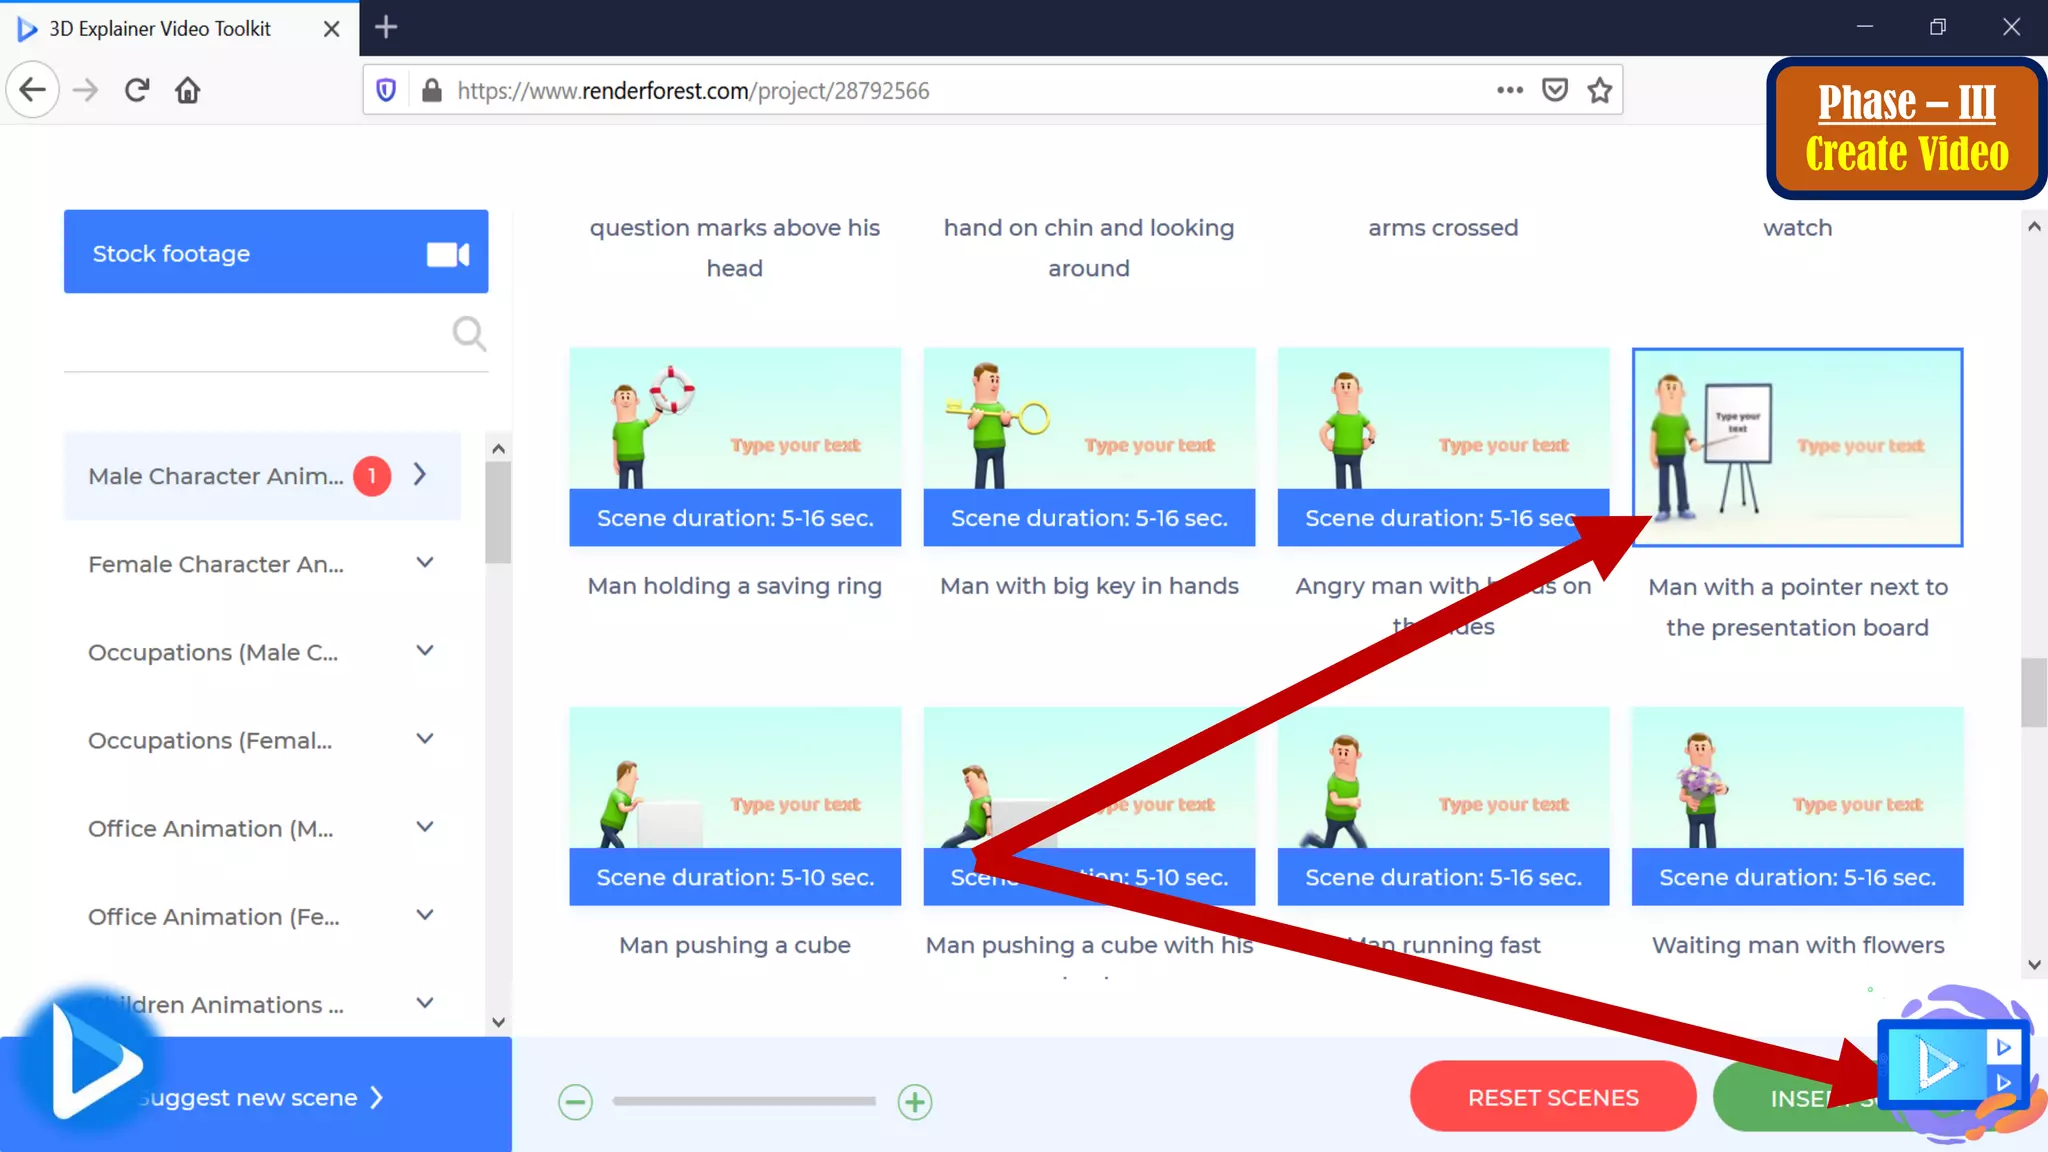This screenshot has height=1152, width=2048.
Task: Click the RESET SCENES button
Action: click(x=1552, y=1097)
